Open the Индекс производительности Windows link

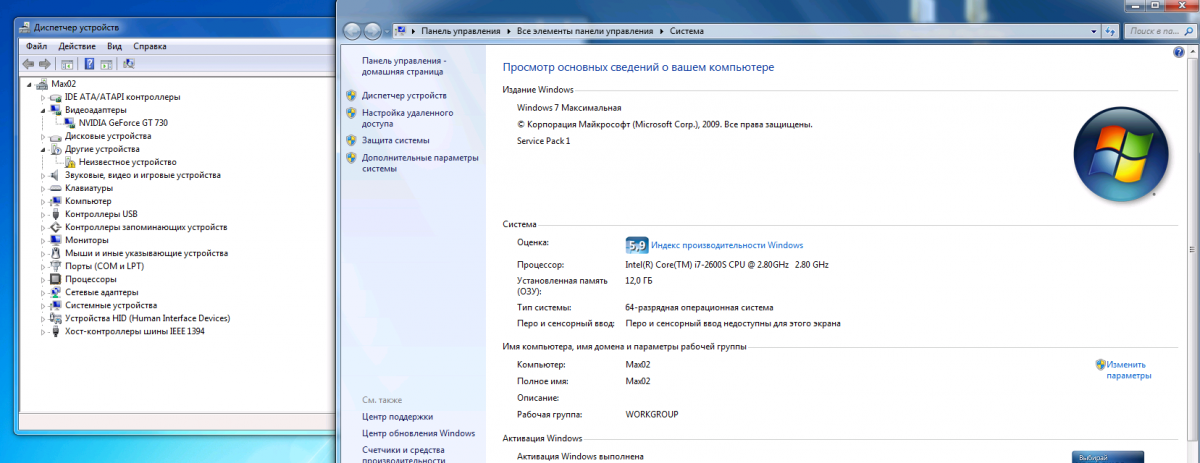[x=727, y=245]
